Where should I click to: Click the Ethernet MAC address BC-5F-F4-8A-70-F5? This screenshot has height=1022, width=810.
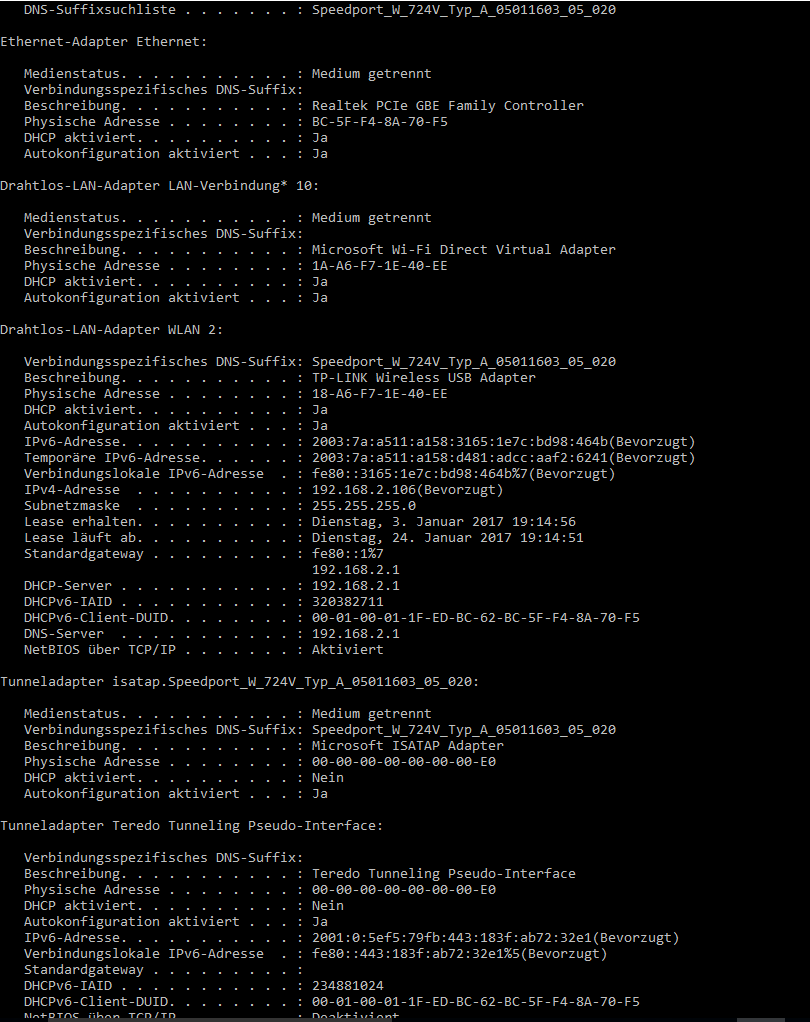point(380,122)
